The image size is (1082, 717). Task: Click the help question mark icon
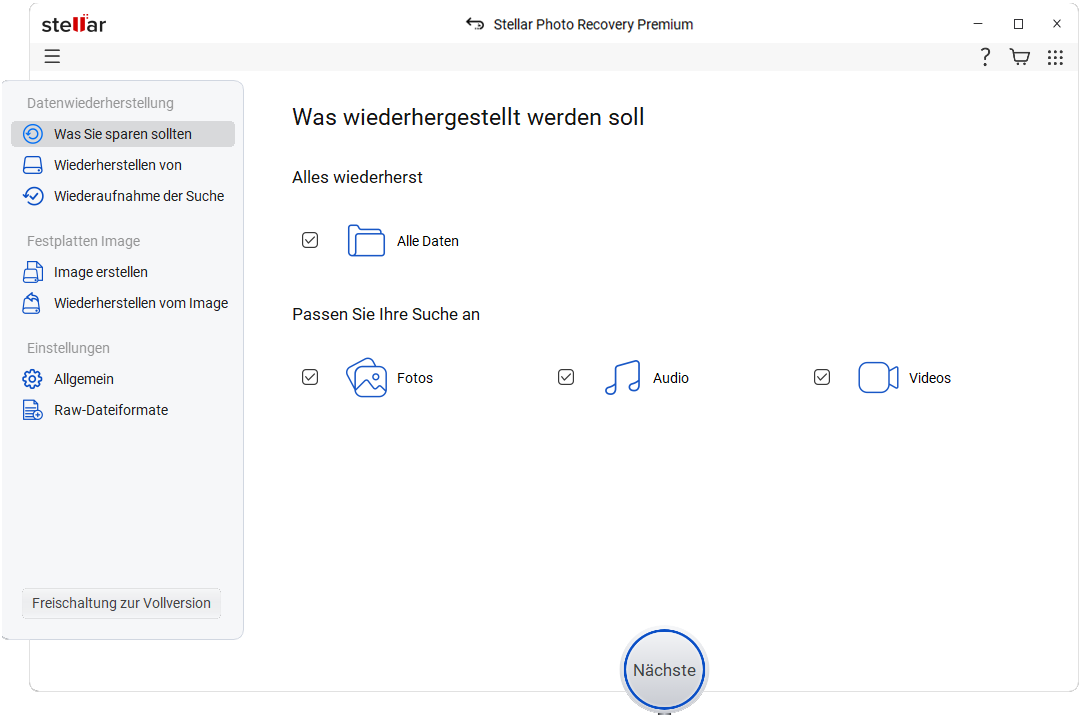click(x=985, y=57)
